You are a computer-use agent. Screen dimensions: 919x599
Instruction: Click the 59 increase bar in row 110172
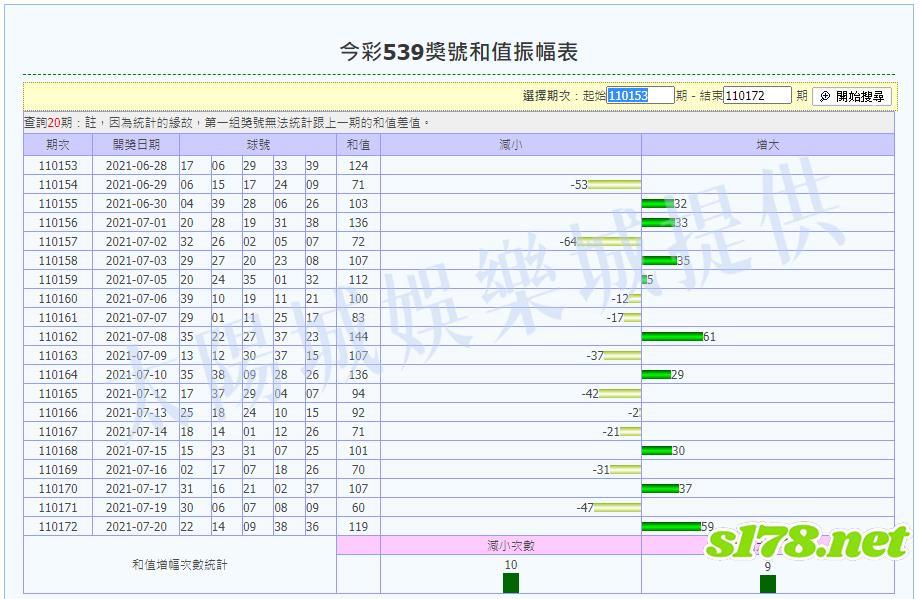671,526
